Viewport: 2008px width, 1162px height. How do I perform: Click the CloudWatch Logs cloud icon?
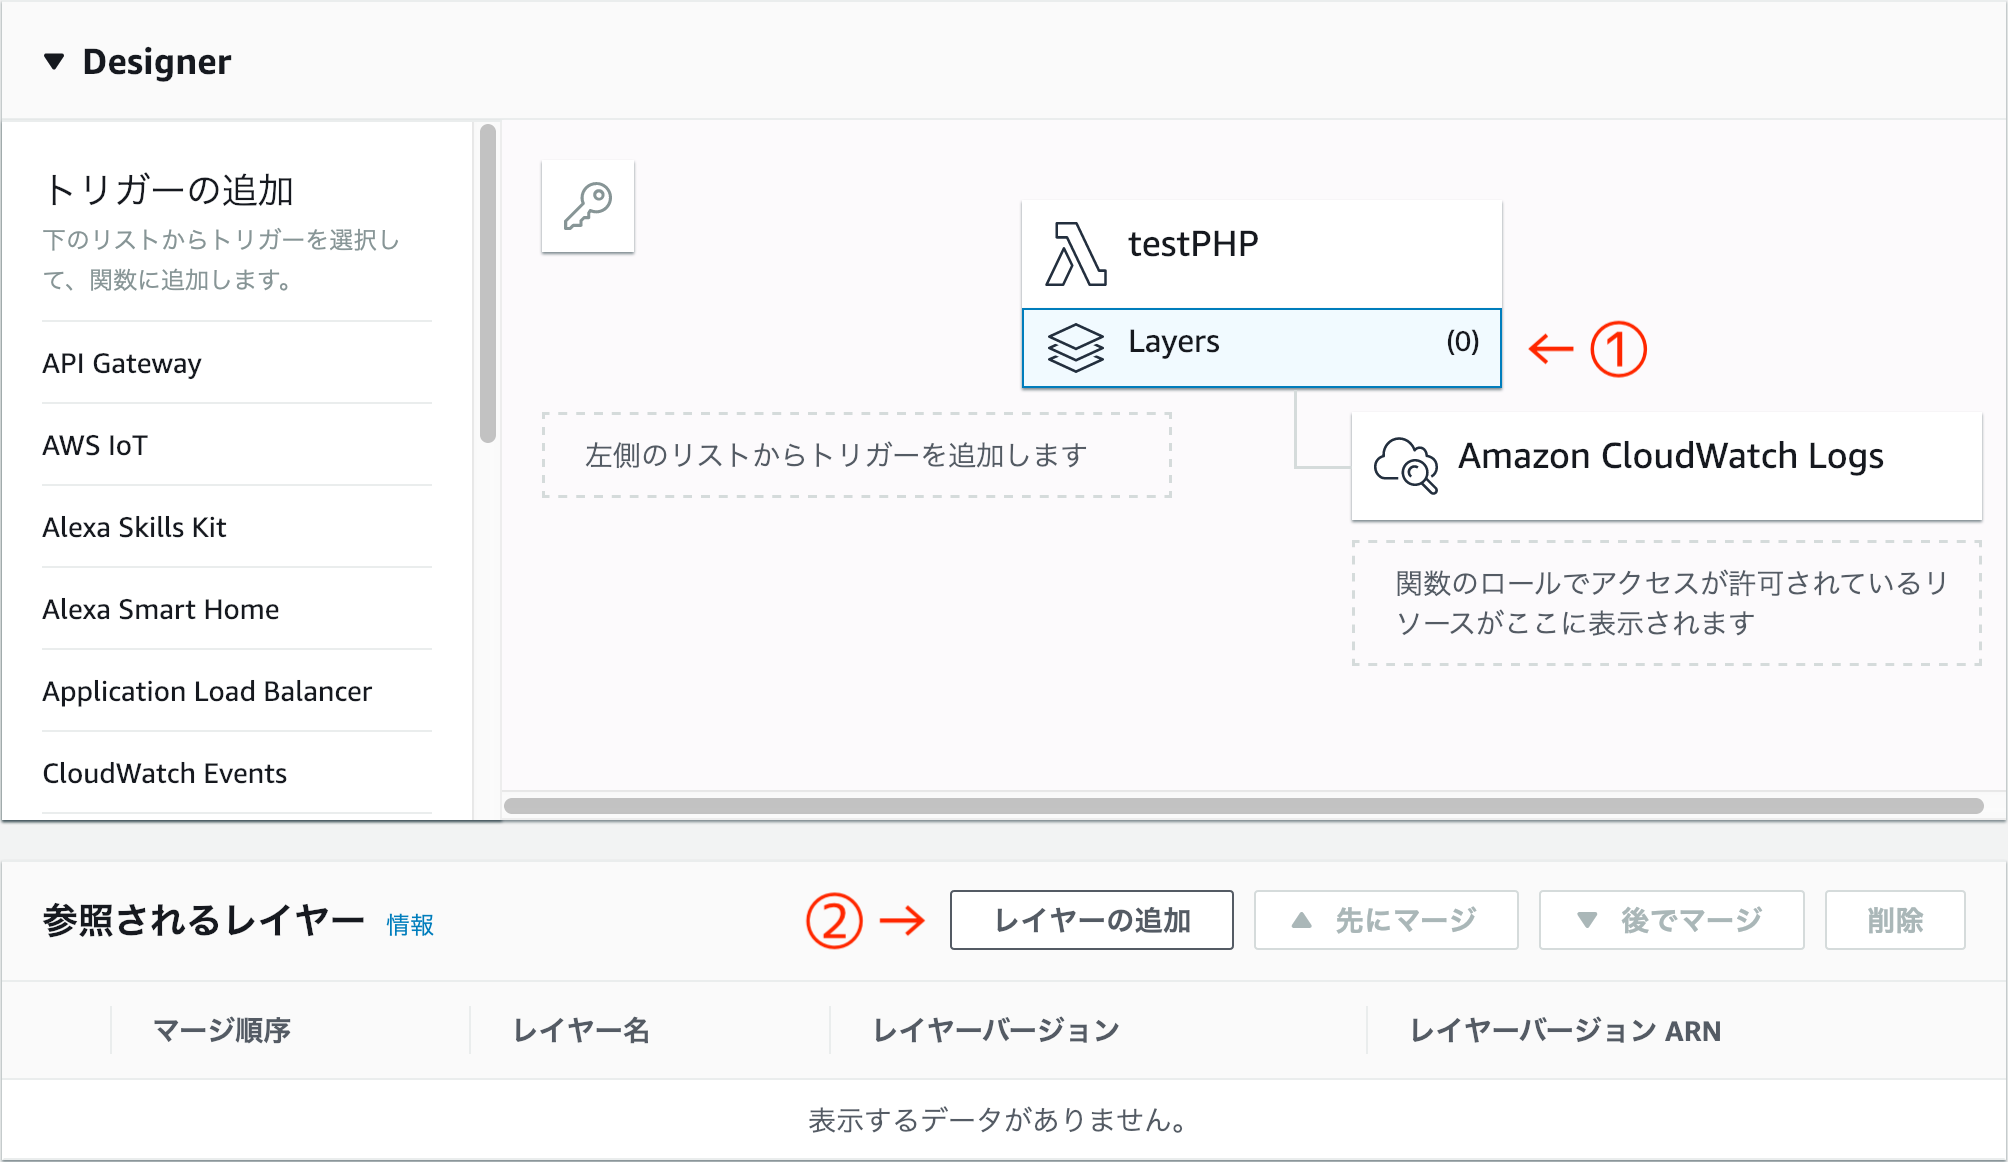[1405, 464]
